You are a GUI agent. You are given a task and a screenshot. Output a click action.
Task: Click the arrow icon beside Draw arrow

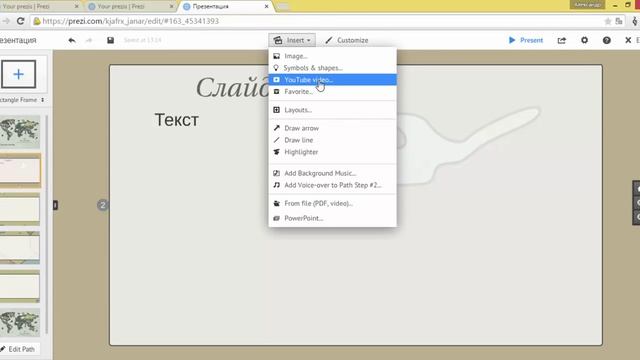pos(276,128)
